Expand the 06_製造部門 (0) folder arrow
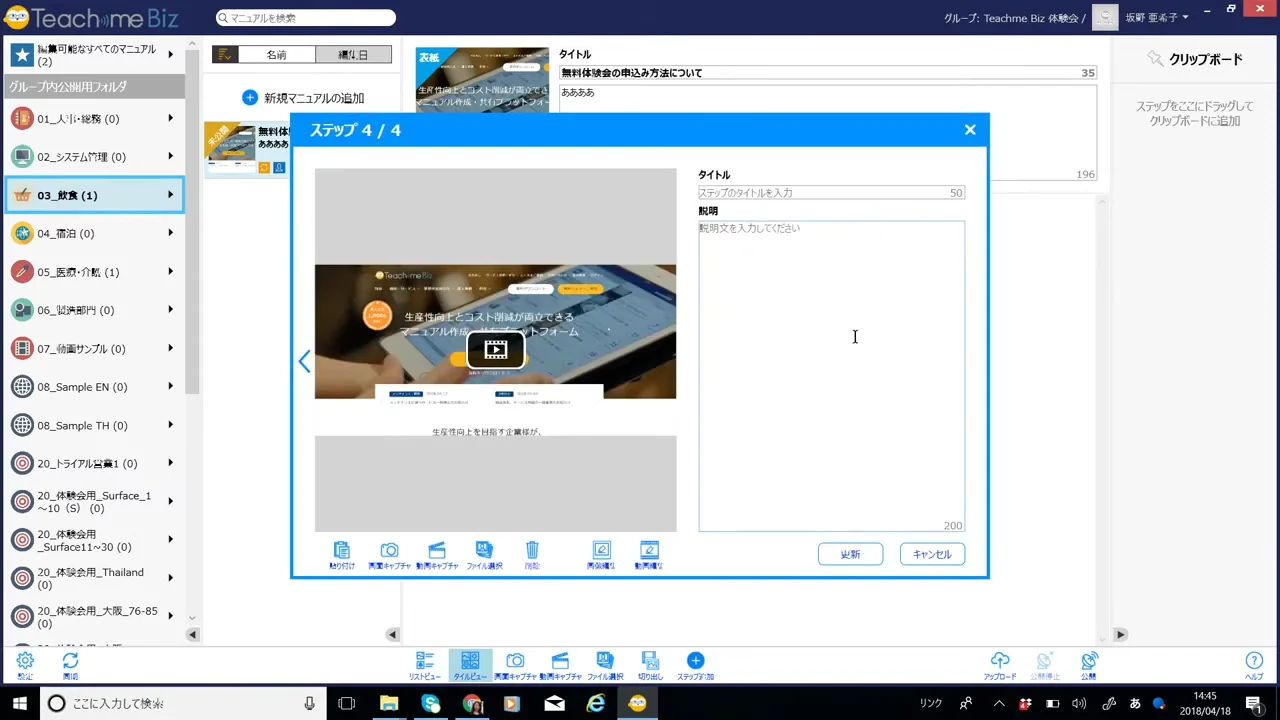The height and width of the screenshot is (720, 1280). click(x=171, y=310)
